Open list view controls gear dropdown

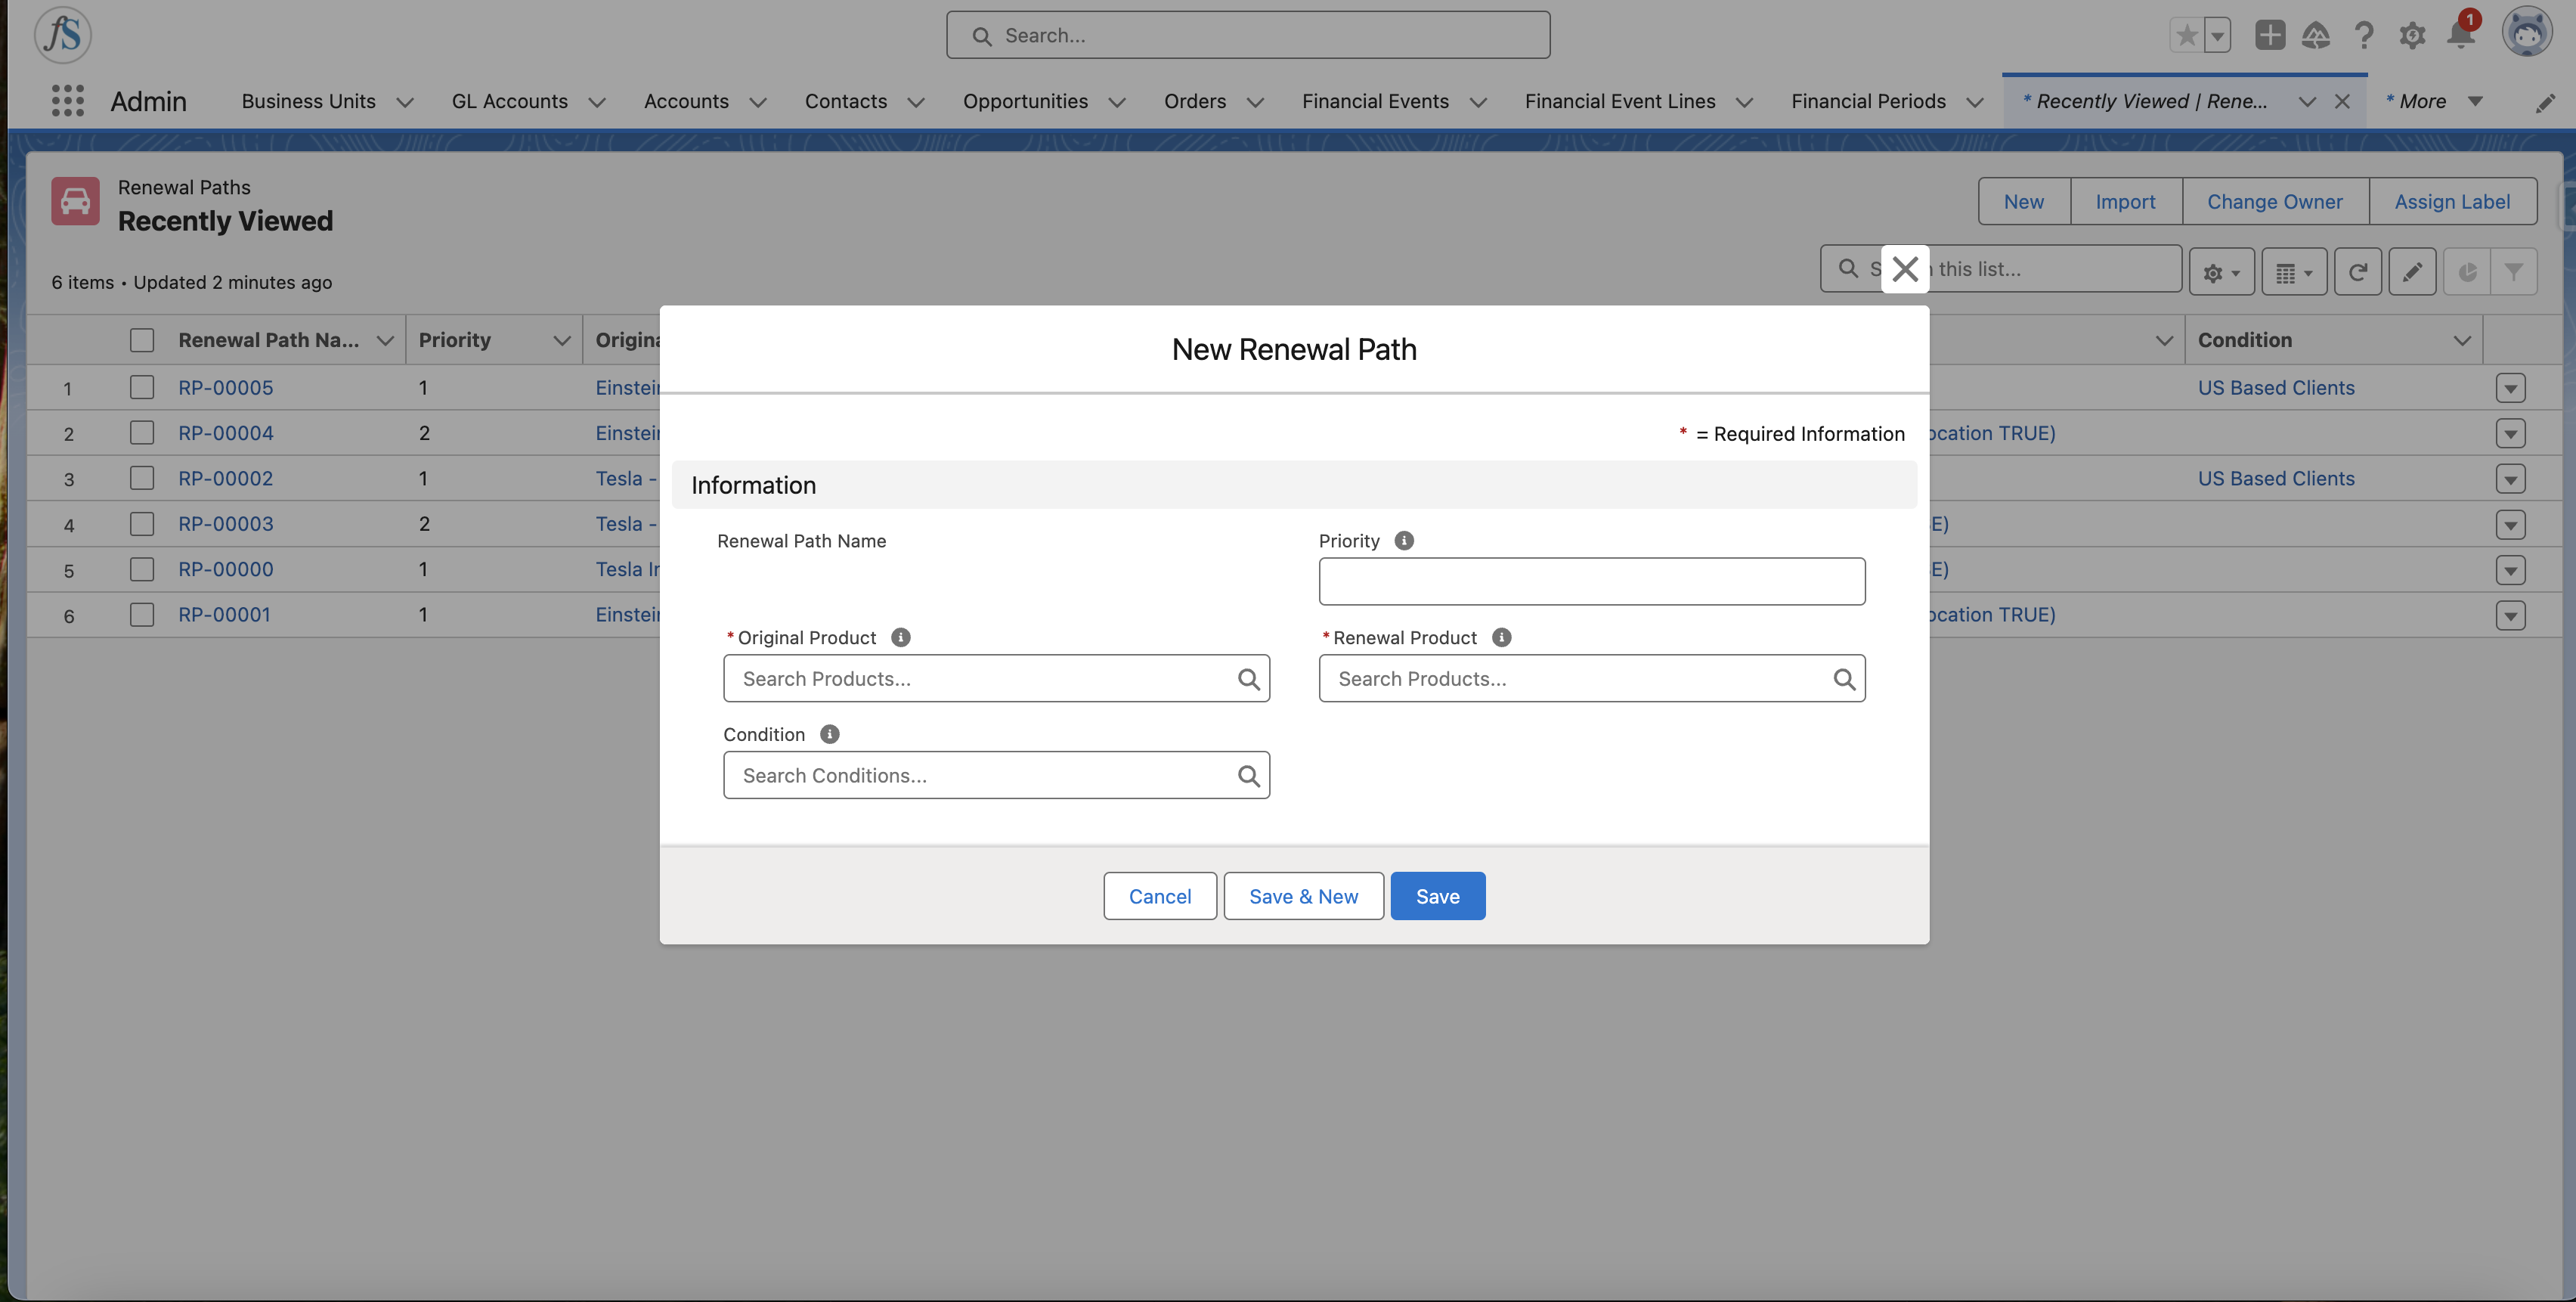point(2221,272)
